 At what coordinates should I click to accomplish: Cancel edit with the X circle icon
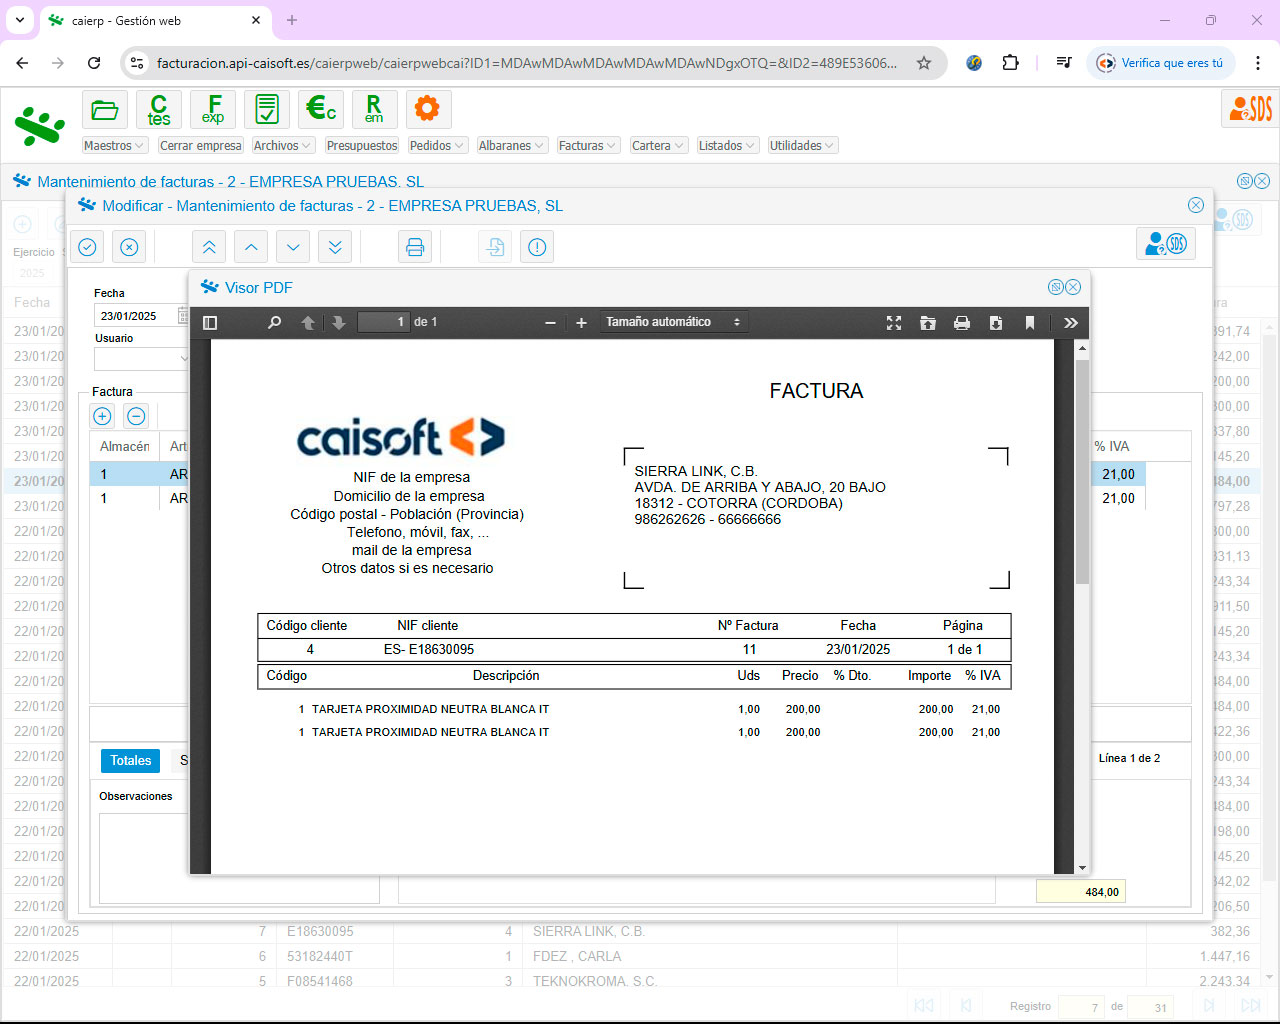coord(129,247)
